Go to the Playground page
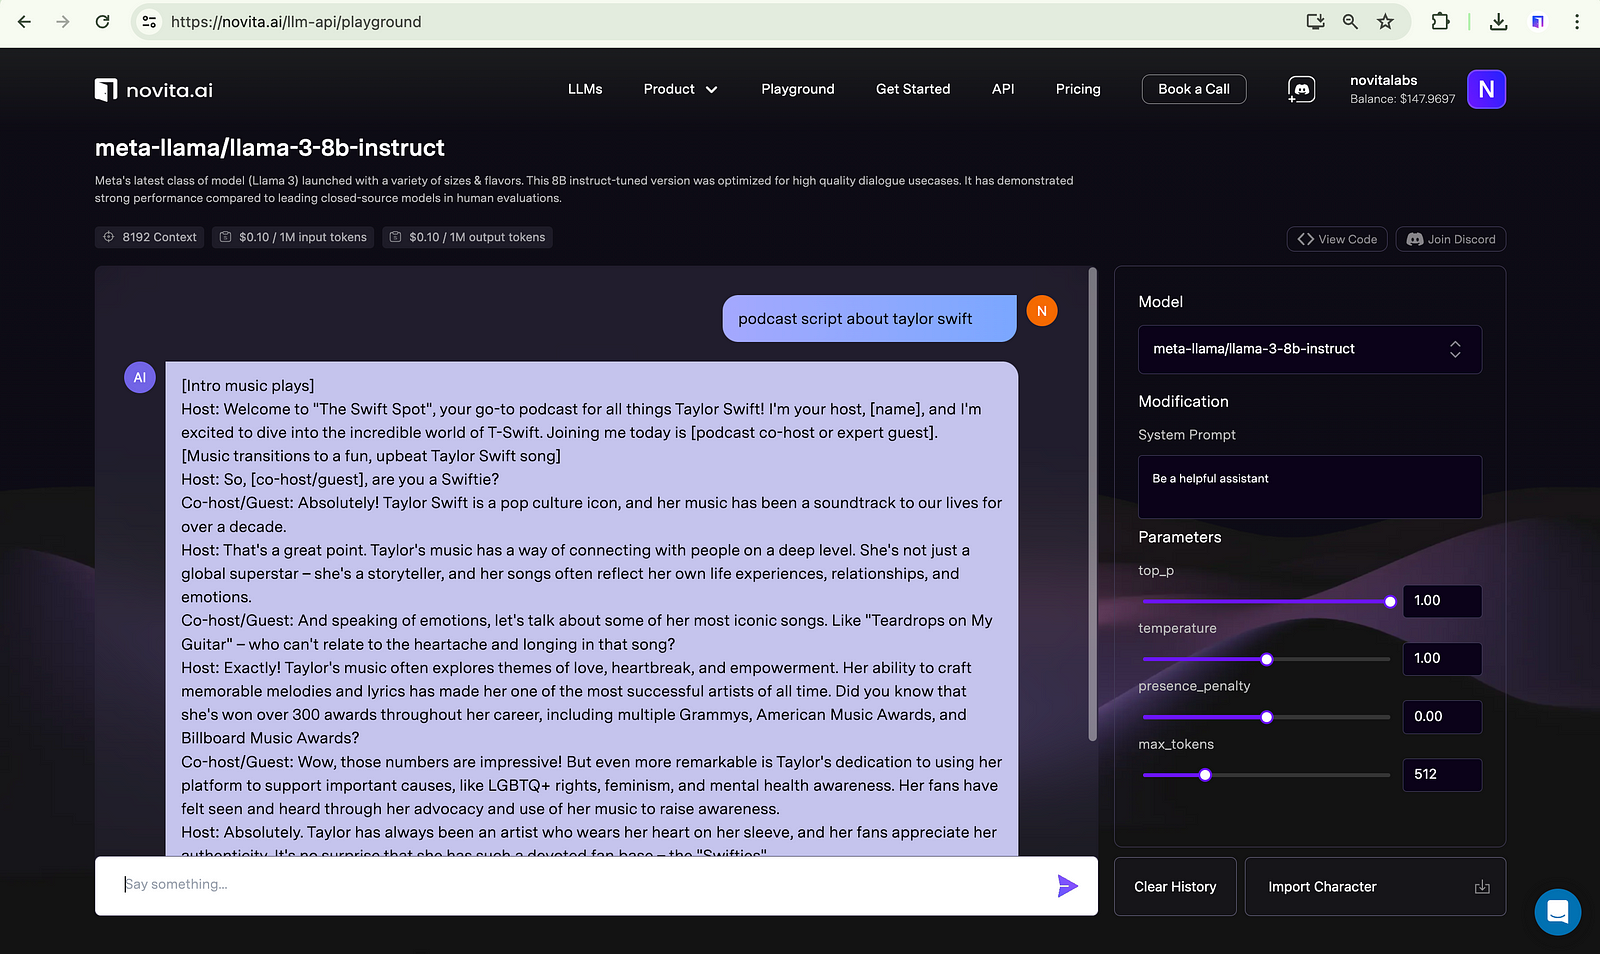1600x954 pixels. (798, 89)
